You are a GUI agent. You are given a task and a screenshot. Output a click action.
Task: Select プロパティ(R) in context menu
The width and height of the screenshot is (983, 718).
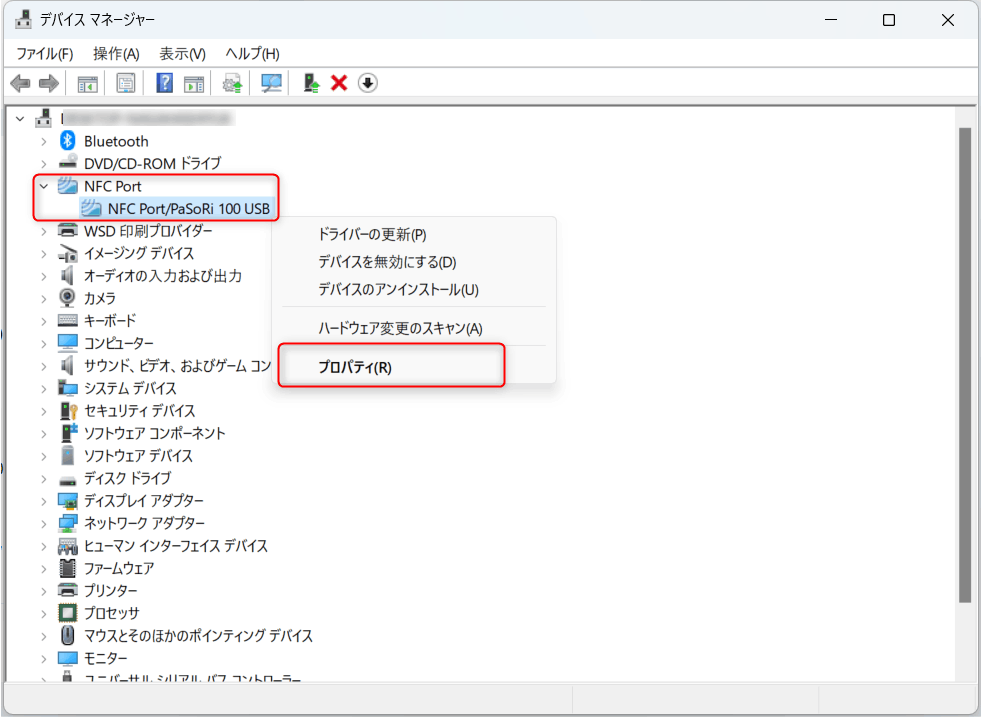tap(355, 367)
